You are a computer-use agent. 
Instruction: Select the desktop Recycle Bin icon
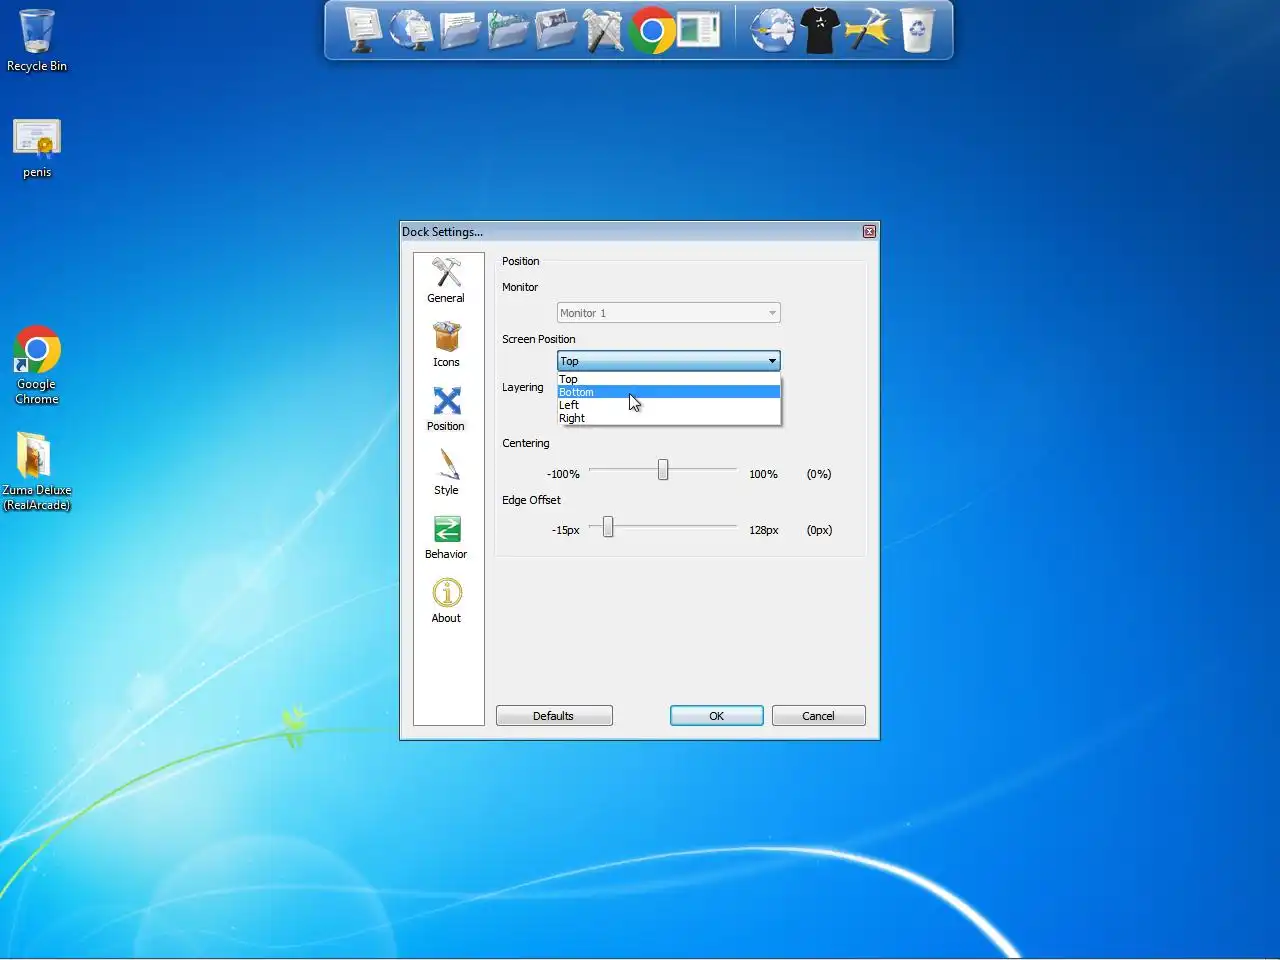[37, 41]
